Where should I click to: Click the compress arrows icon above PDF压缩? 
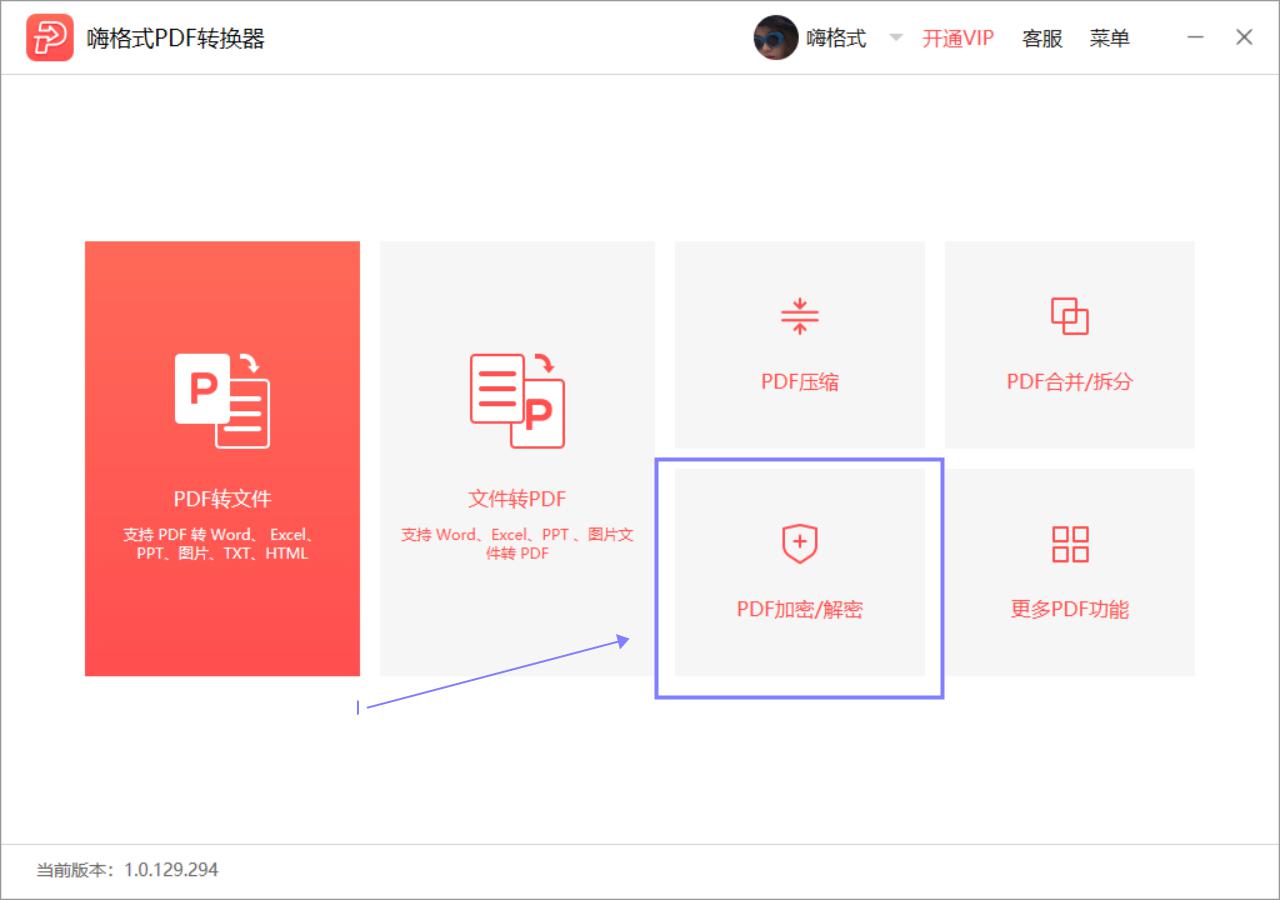(799, 314)
